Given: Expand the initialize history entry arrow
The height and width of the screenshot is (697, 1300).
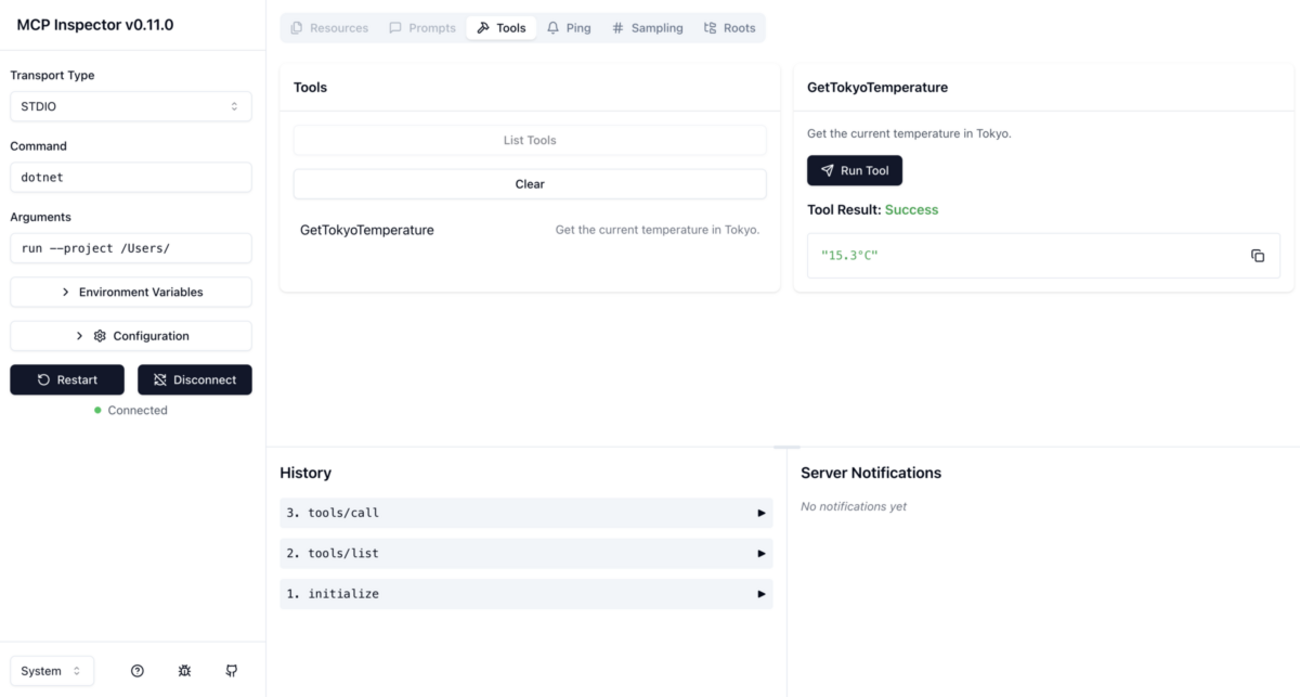Looking at the screenshot, I should (761, 594).
